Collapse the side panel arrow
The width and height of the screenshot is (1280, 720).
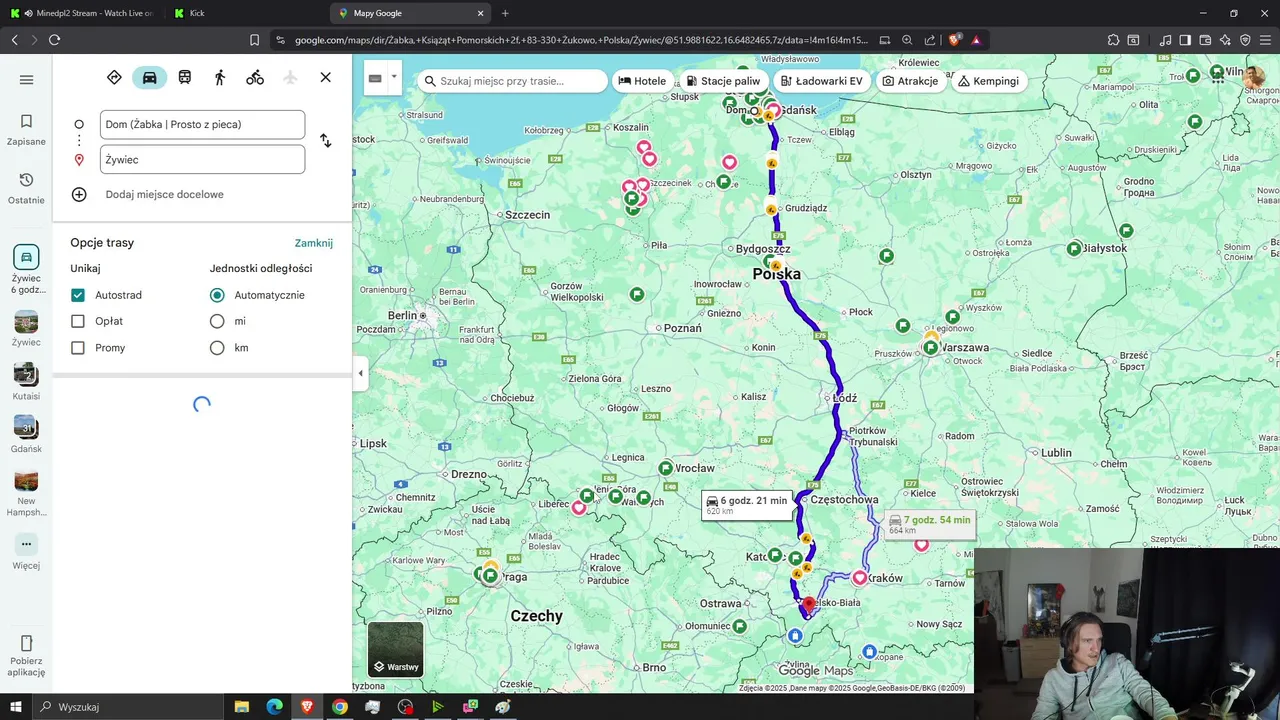click(x=360, y=373)
